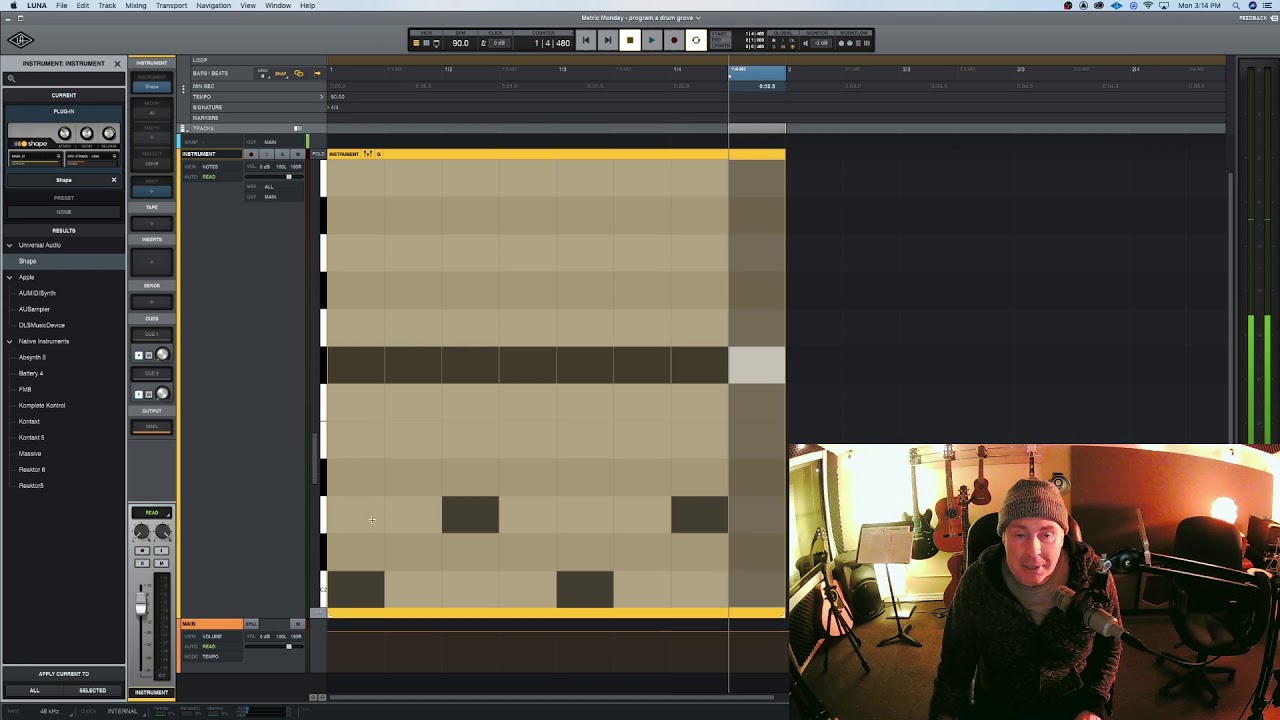The width and height of the screenshot is (1280, 720).
Task: Select Battery 4 from the results
Action: [31, 373]
